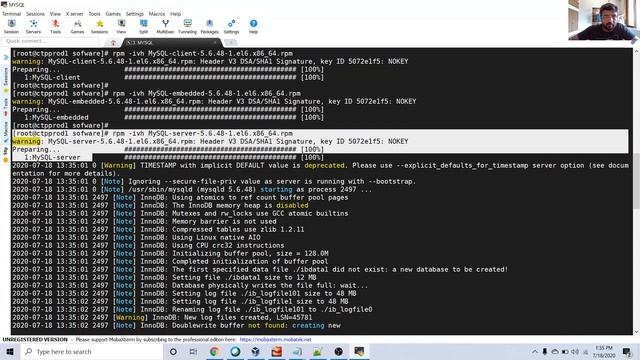Open the Packages toolbar icon
The image size is (640, 360).
(209, 27)
